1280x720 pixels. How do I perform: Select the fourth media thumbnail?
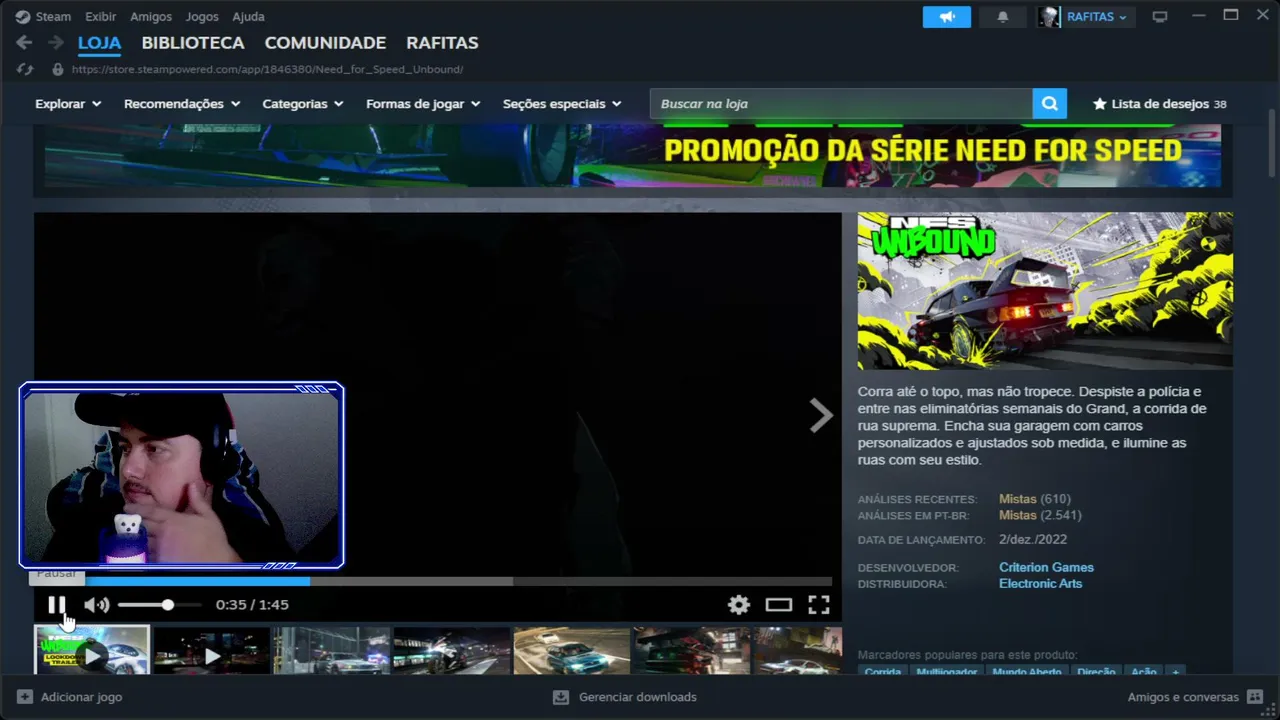tap(452, 651)
